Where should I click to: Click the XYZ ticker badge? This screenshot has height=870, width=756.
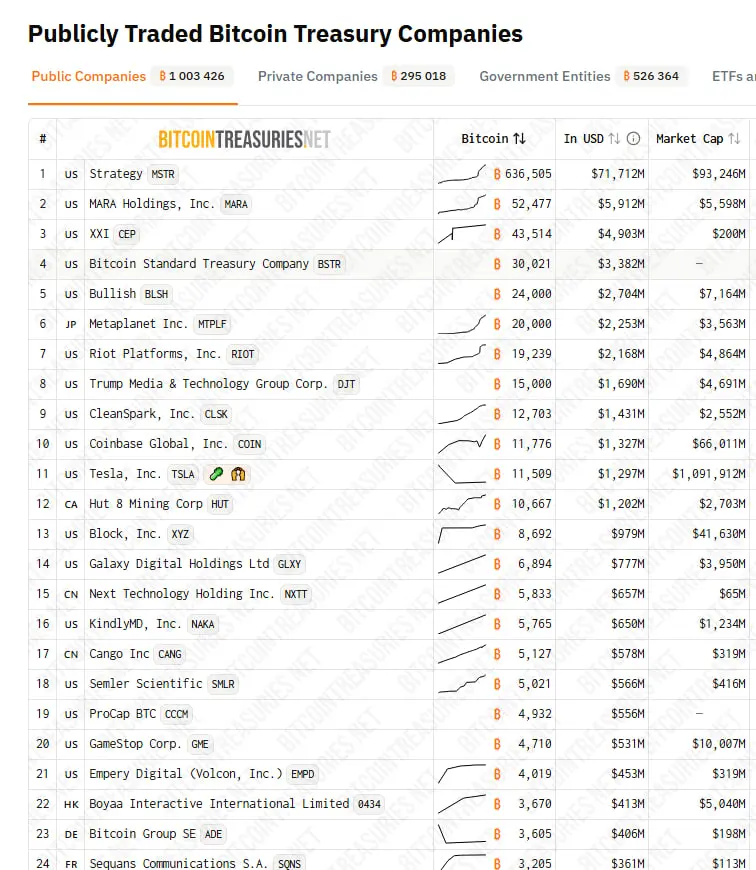coord(180,534)
